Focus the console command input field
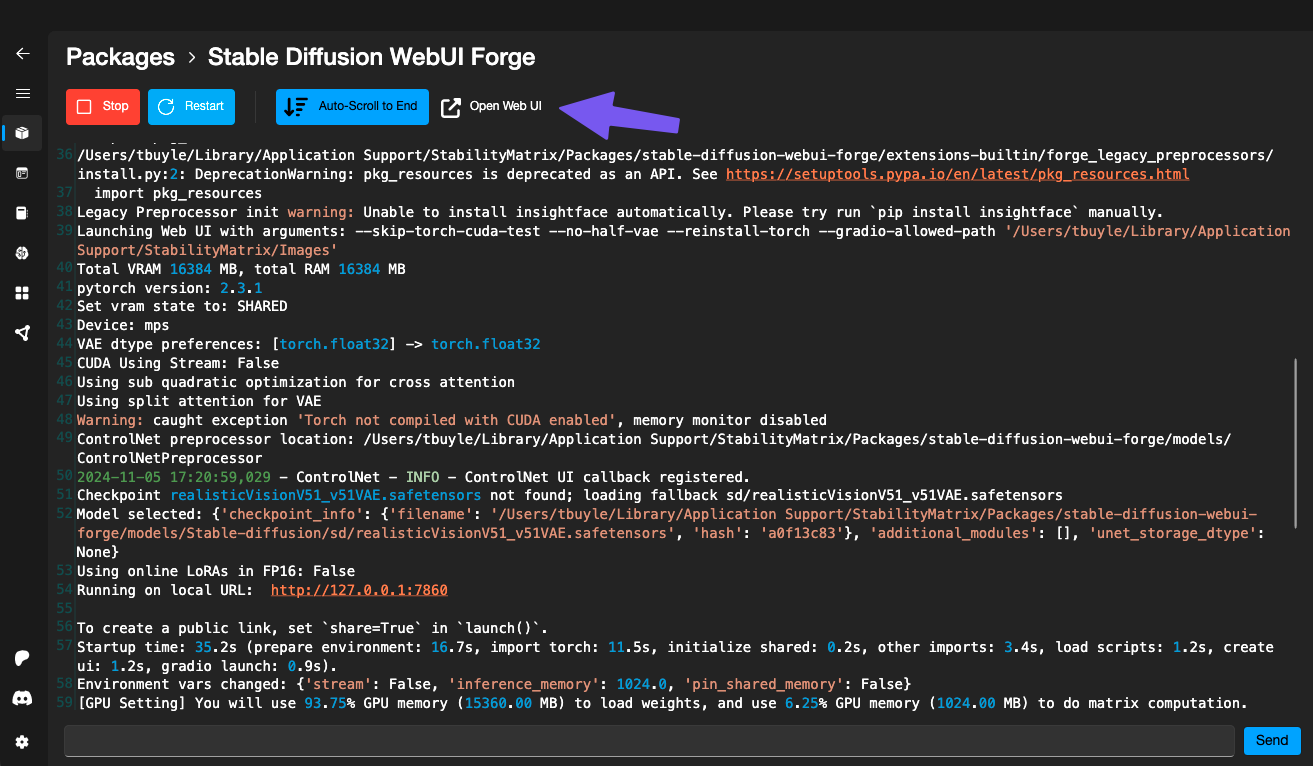Screen dimensions: 1313x766 point(649,741)
